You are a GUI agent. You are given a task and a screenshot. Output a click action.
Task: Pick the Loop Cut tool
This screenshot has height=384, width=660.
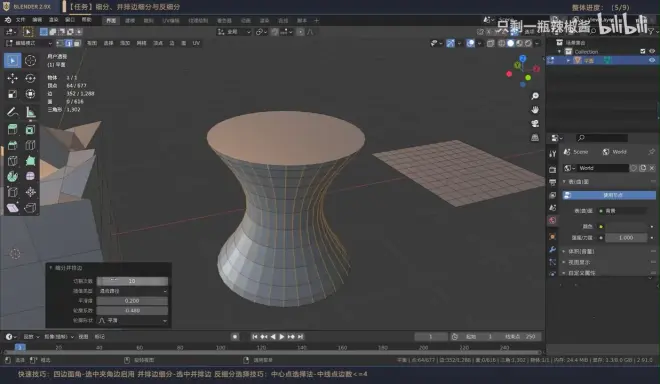(30, 145)
